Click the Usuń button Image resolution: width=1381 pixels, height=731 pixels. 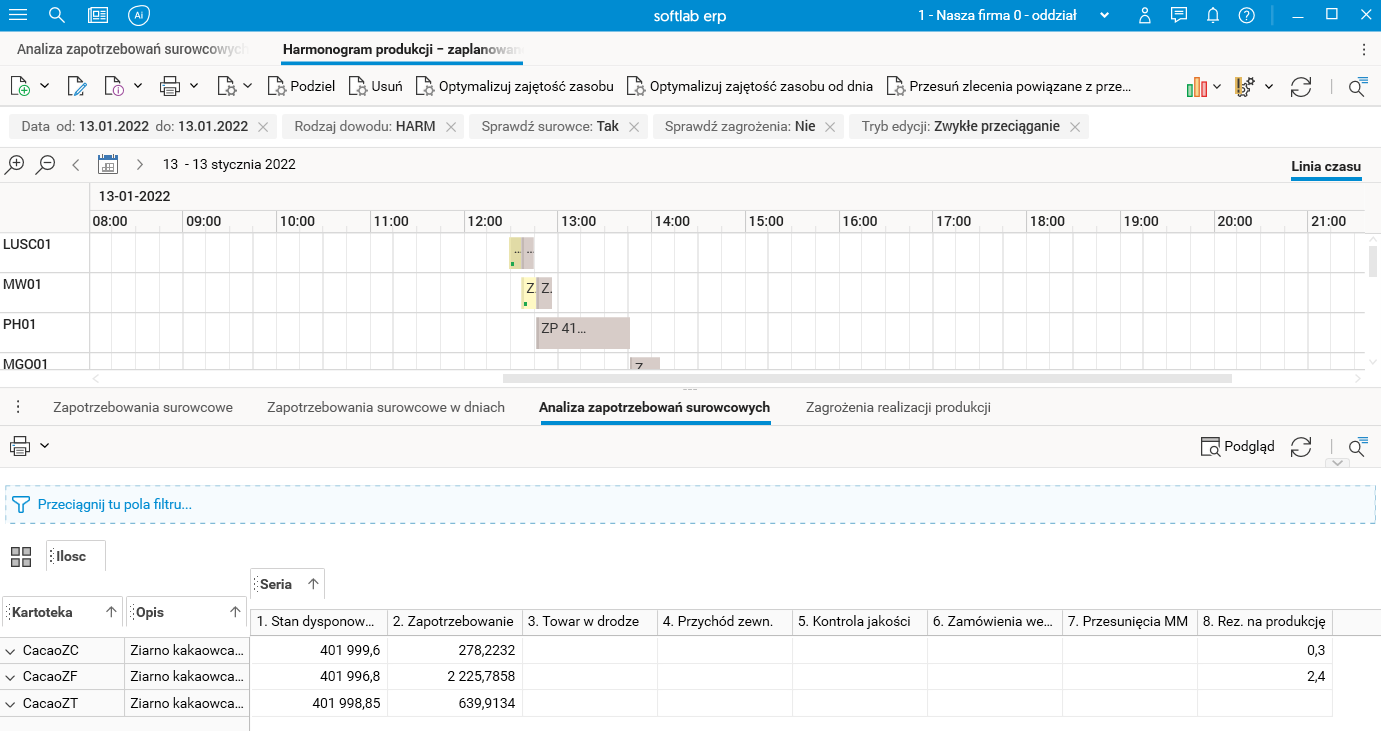[375, 87]
